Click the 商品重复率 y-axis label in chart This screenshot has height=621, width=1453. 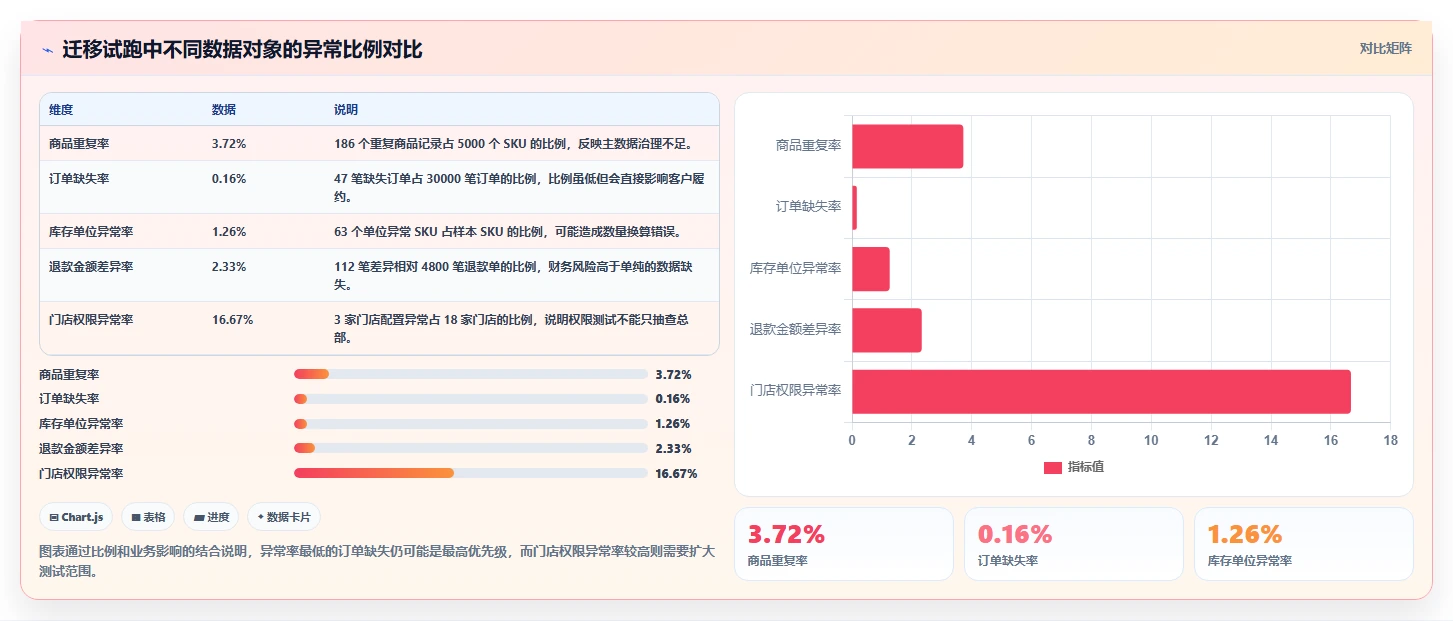pyautogui.click(x=808, y=146)
